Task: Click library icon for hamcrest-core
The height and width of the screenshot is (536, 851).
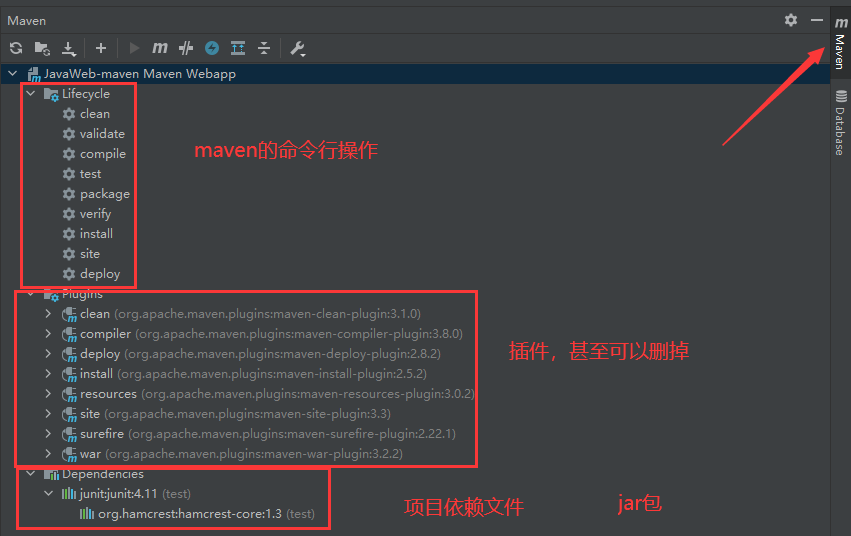Action: [x=87, y=514]
